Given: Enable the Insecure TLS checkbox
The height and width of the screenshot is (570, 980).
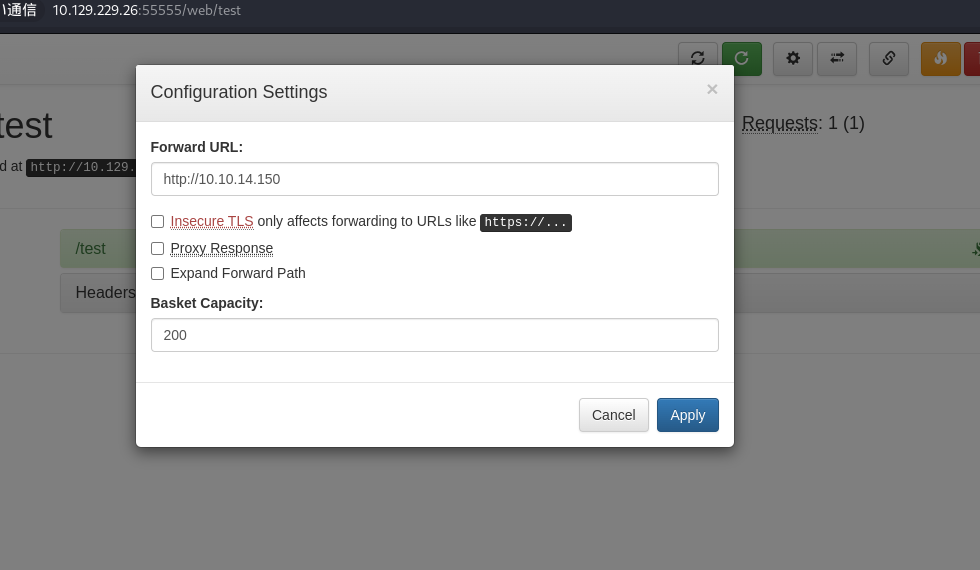Looking at the screenshot, I should point(158,221).
